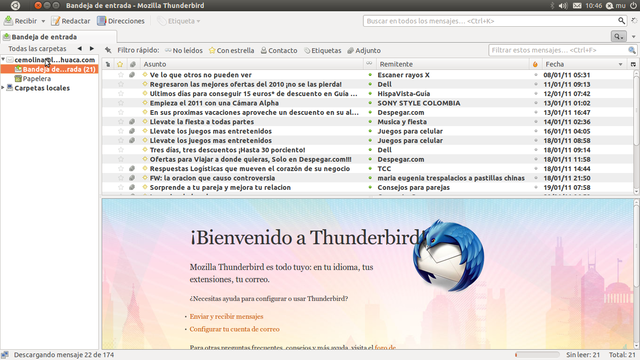This screenshot has width=640, height=360.
Task: Toggle the Adjunto quick filter
Action: pos(364,51)
